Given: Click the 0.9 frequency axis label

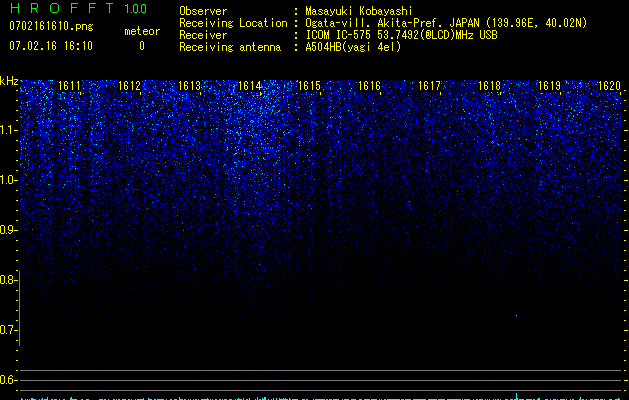Looking at the screenshot, I should (x=8, y=230).
